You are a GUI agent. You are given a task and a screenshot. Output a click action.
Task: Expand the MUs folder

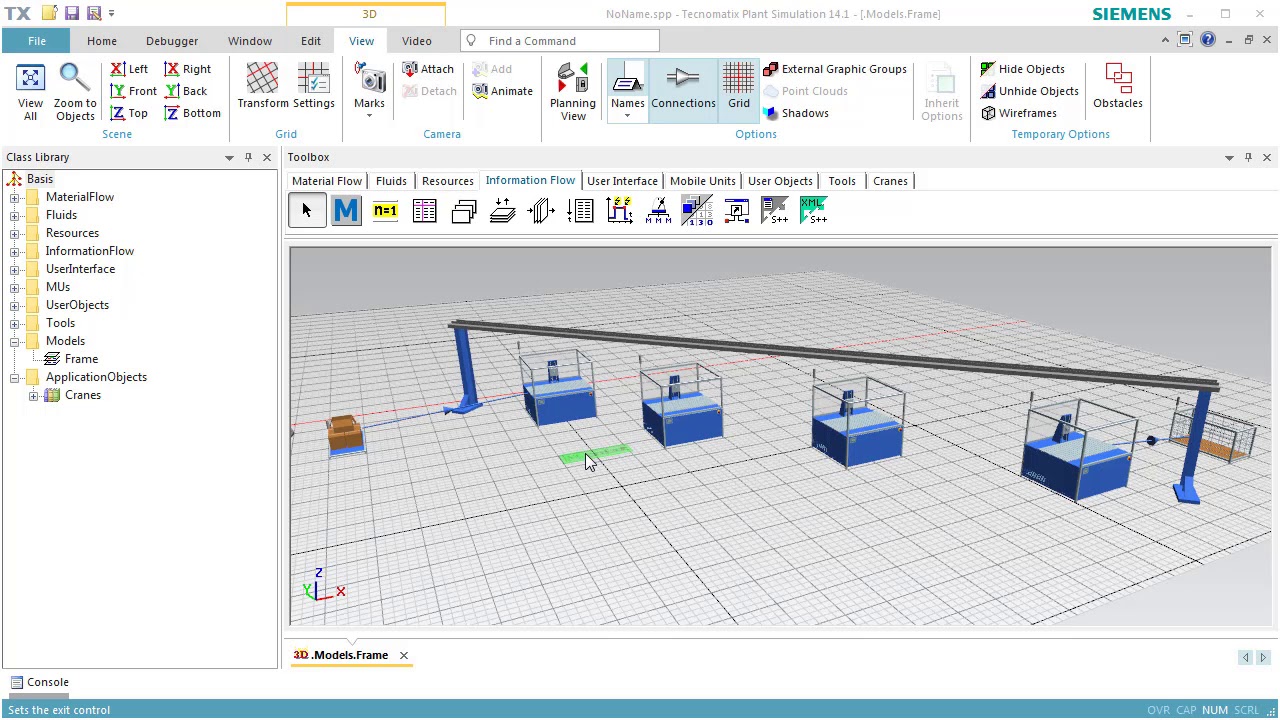tap(15, 287)
